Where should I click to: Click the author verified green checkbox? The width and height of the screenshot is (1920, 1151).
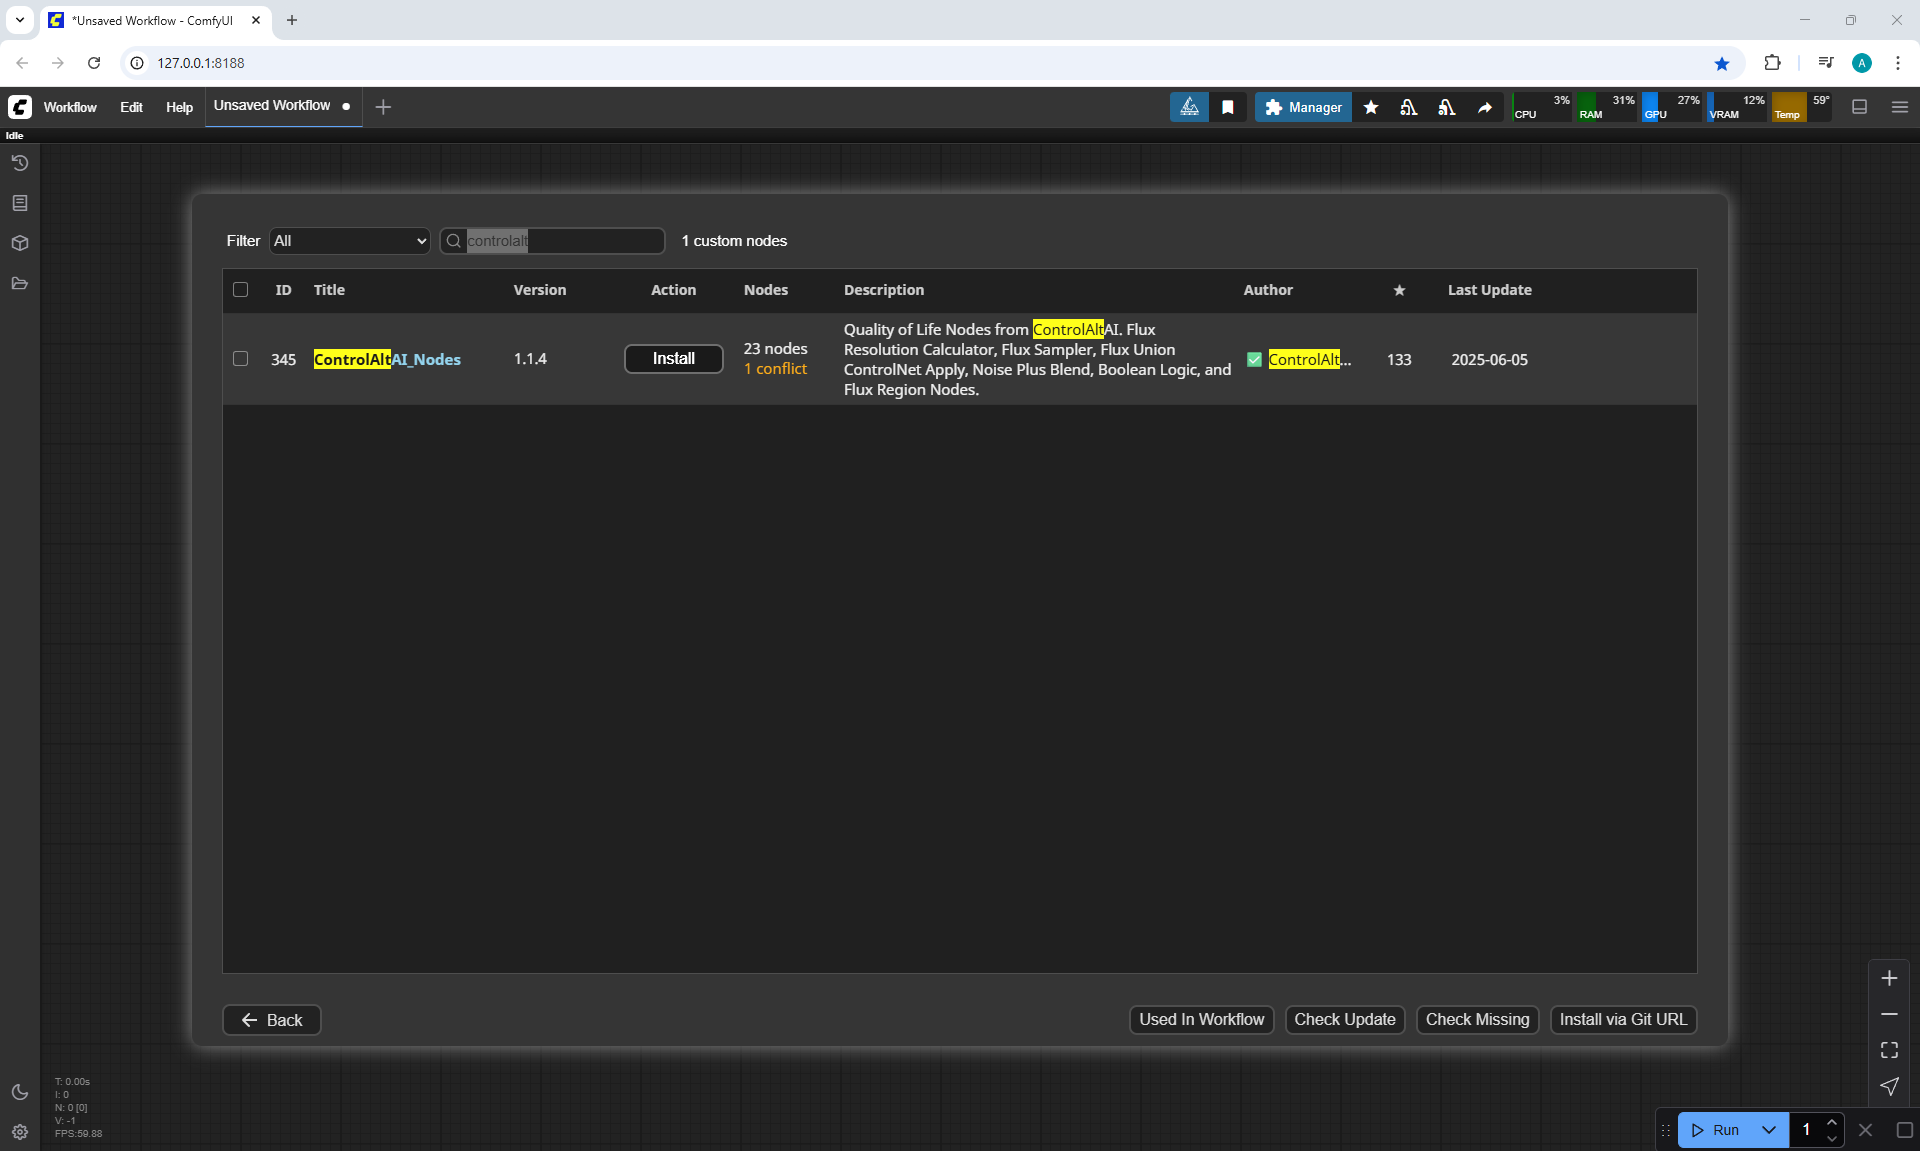click(x=1254, y=360)
